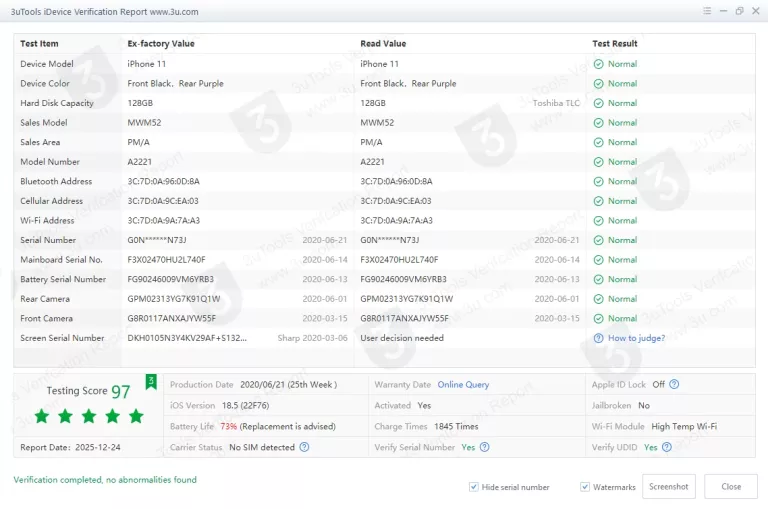Click Normal check icon in Device Model row

(x=598, y=64)
